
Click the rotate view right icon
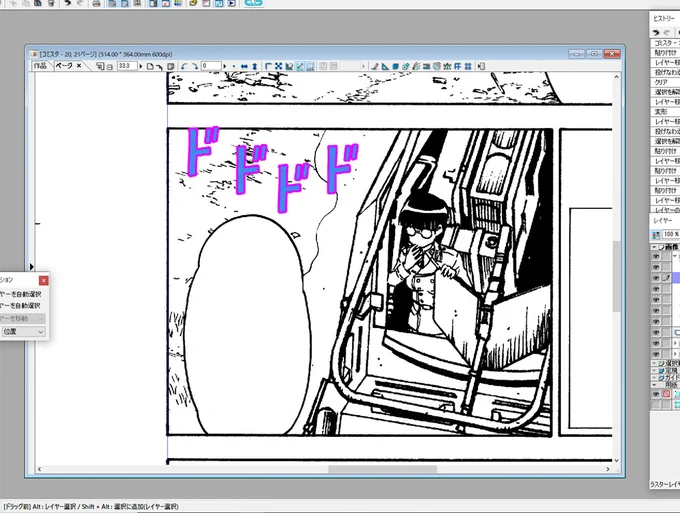(x=194, y=66)
